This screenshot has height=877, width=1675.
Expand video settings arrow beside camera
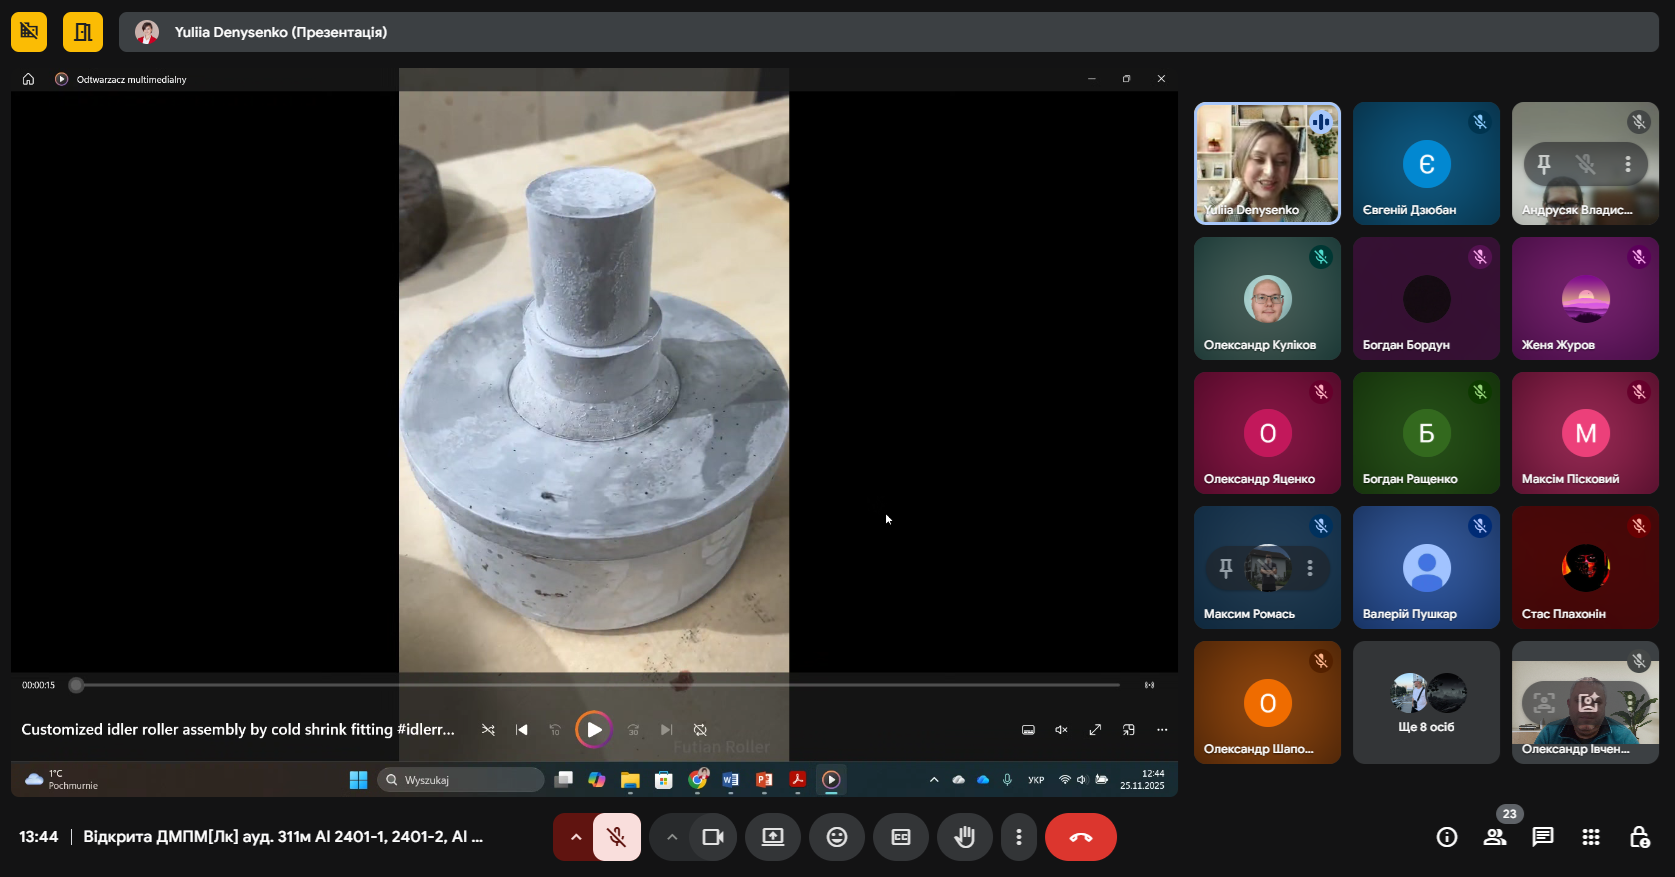(672, 837)
